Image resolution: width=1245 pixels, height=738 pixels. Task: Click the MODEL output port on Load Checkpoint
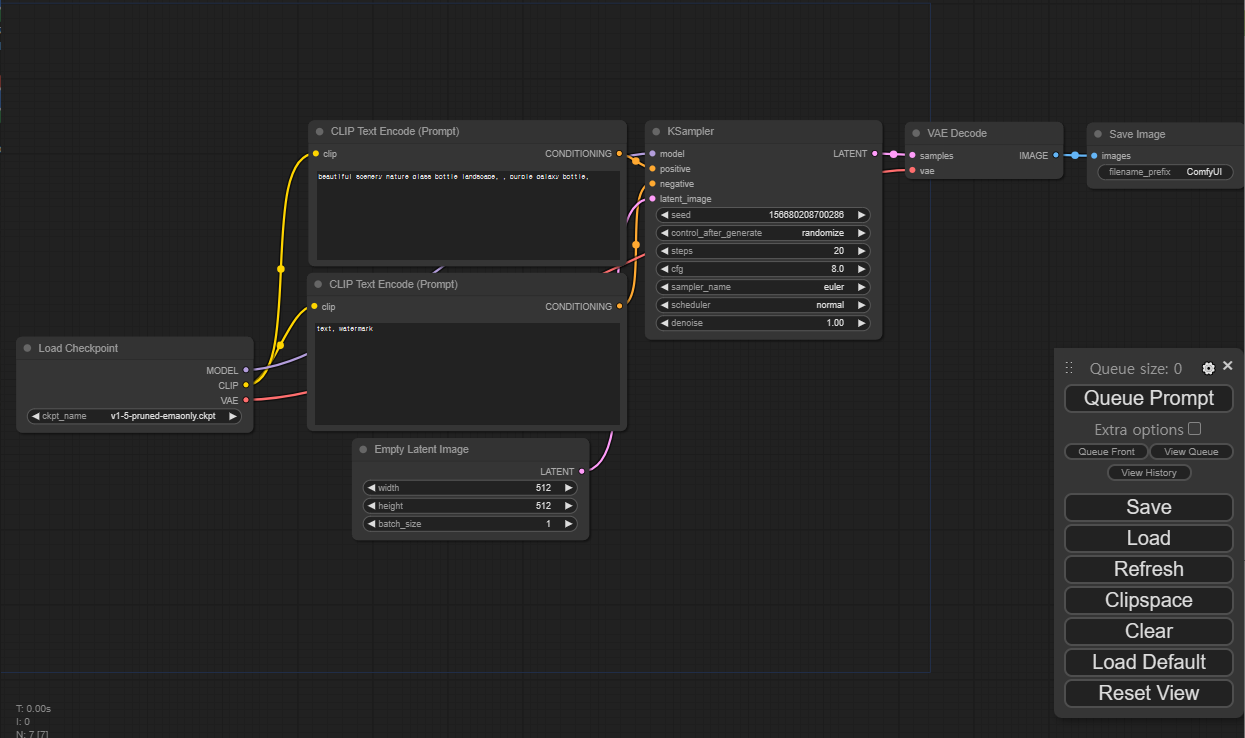(x=246, y=371)
